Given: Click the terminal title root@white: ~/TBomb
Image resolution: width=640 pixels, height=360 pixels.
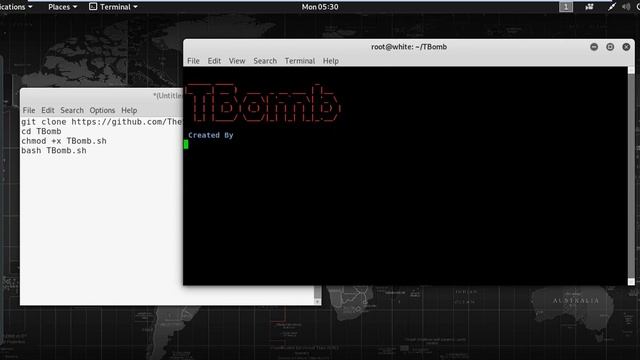Looking at the screenshot, I should tap(409, 47).
